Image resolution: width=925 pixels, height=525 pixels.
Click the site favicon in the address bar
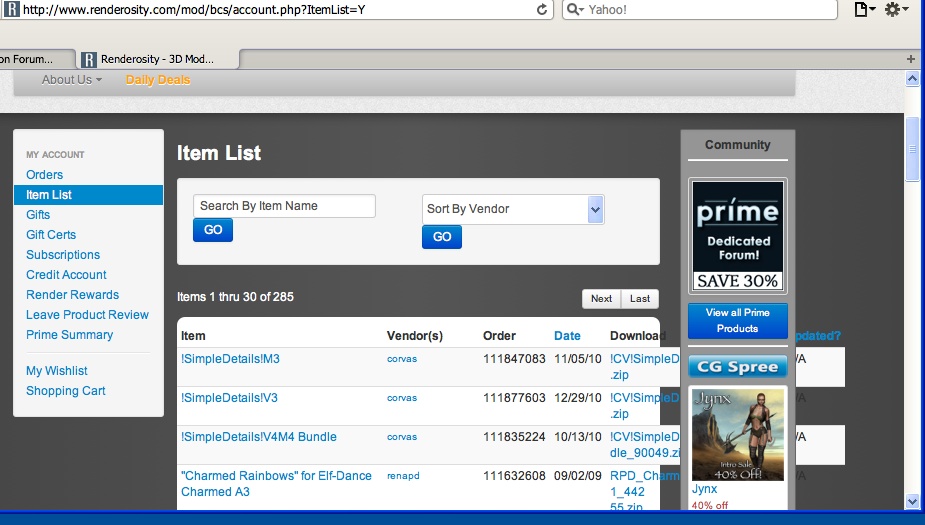(11, 9)
